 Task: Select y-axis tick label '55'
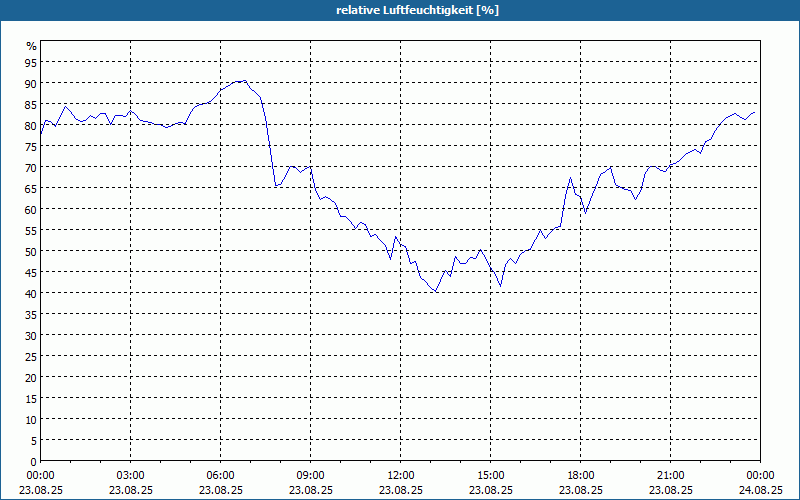pyautogui.click(x=31, y=231)
